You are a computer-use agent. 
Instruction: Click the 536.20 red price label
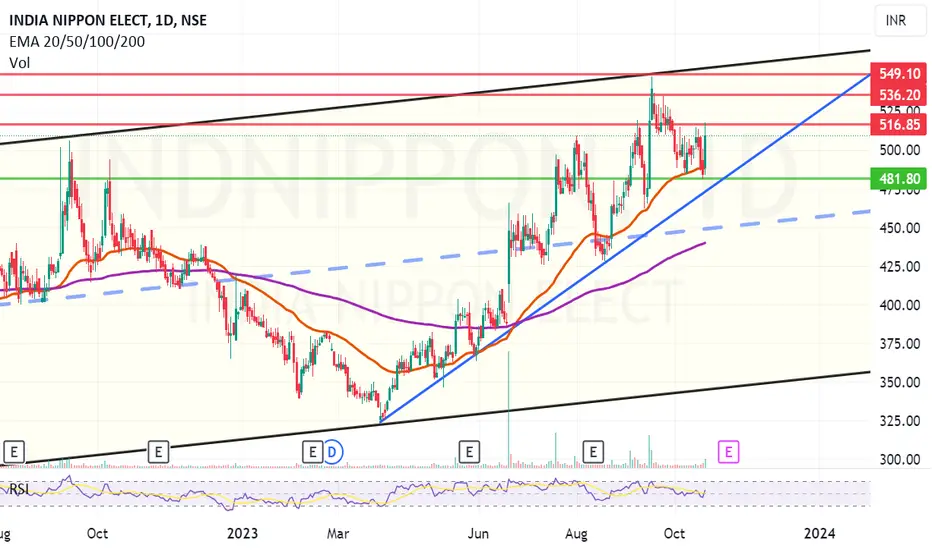(899, 95)
